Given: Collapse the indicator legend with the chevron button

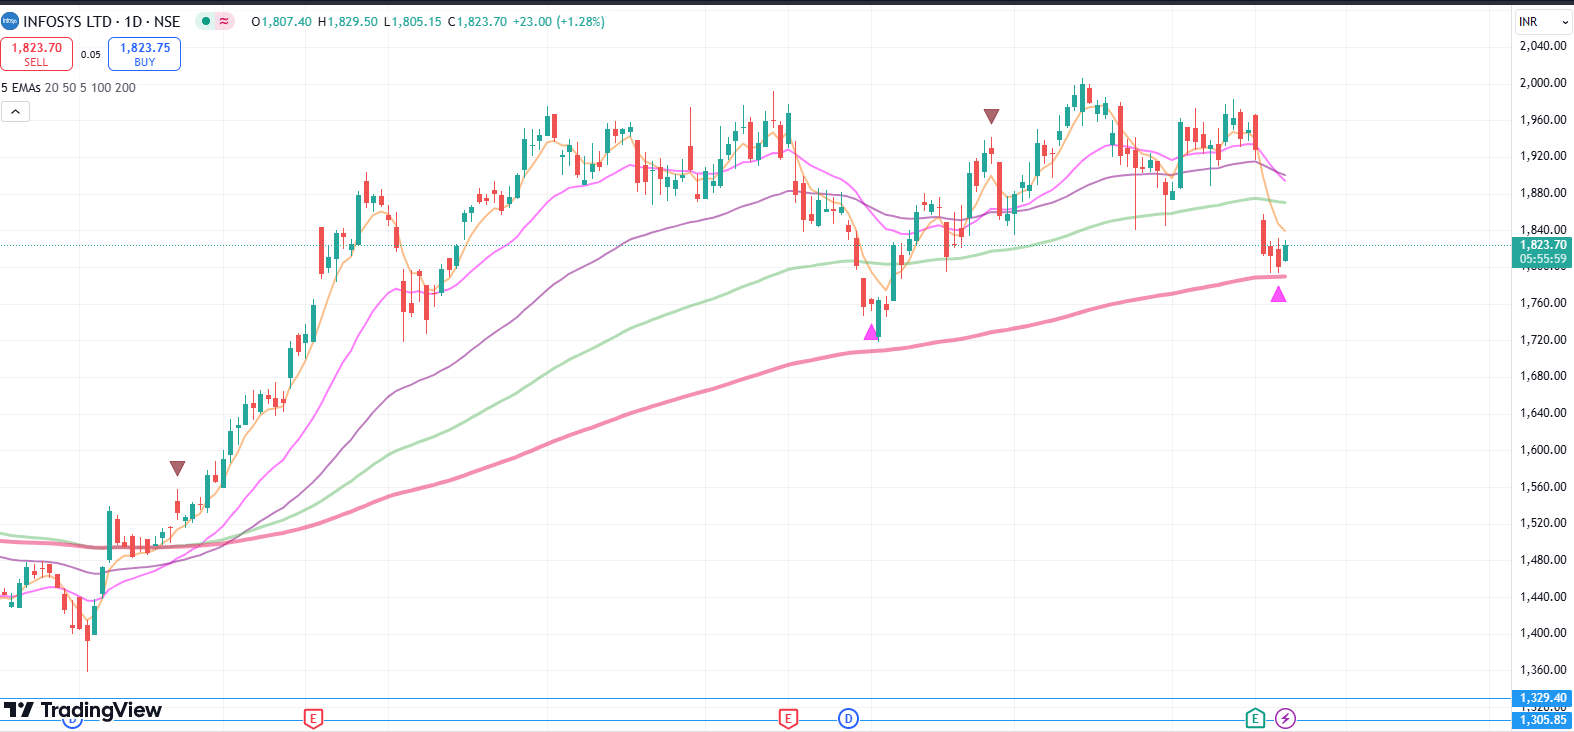Looking at the screenshot, I should (x=15, y=112).
